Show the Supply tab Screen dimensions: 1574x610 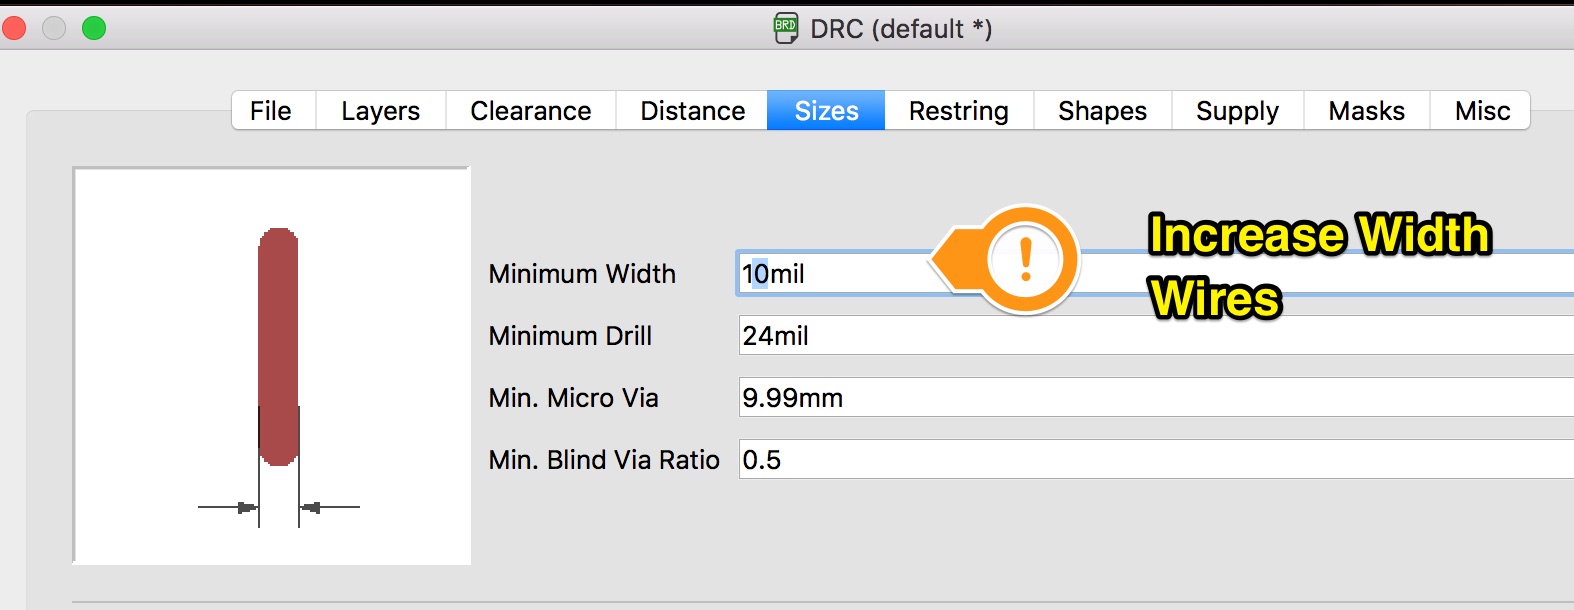[x=1237, y=111]
